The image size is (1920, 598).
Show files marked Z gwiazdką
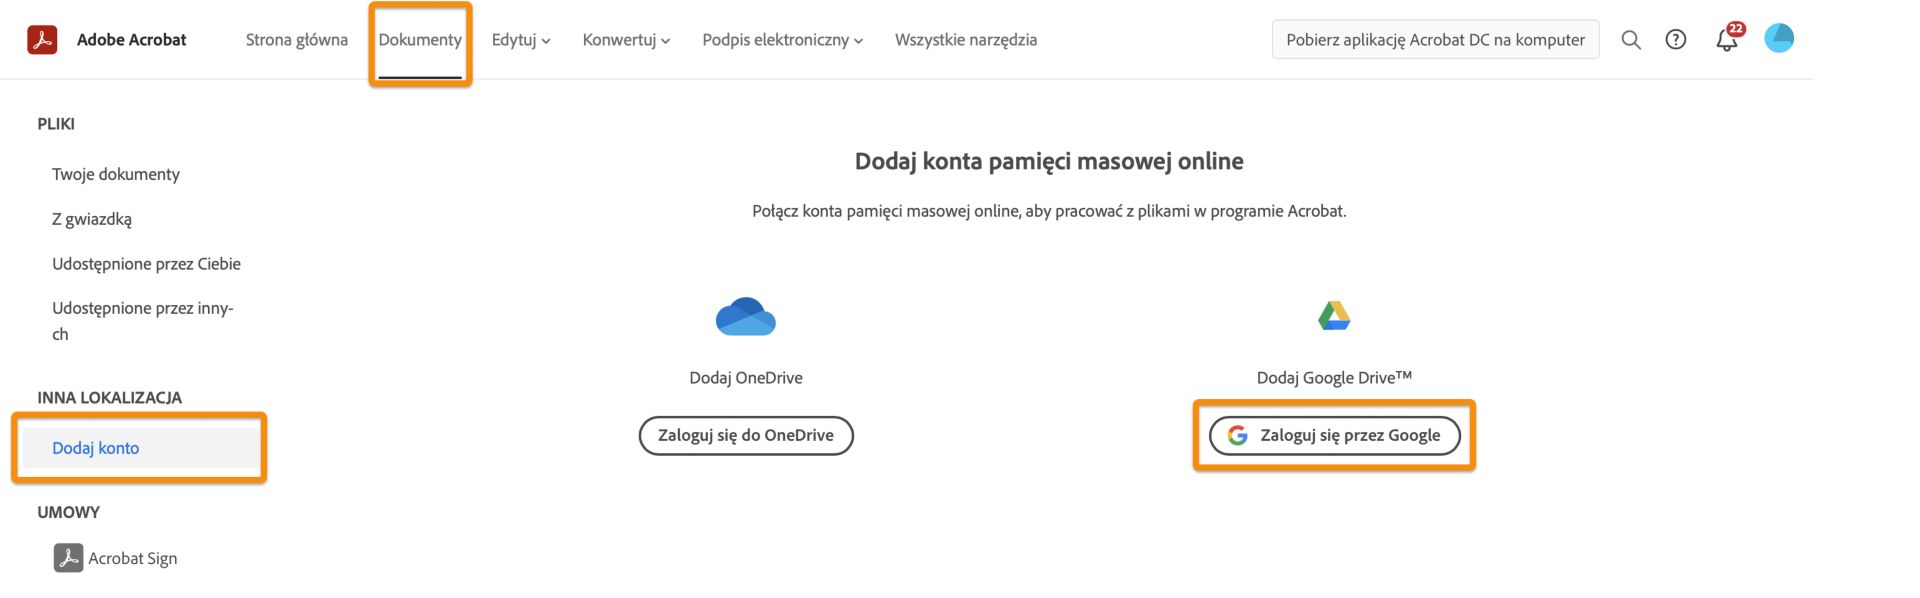(x=92, y=219)
